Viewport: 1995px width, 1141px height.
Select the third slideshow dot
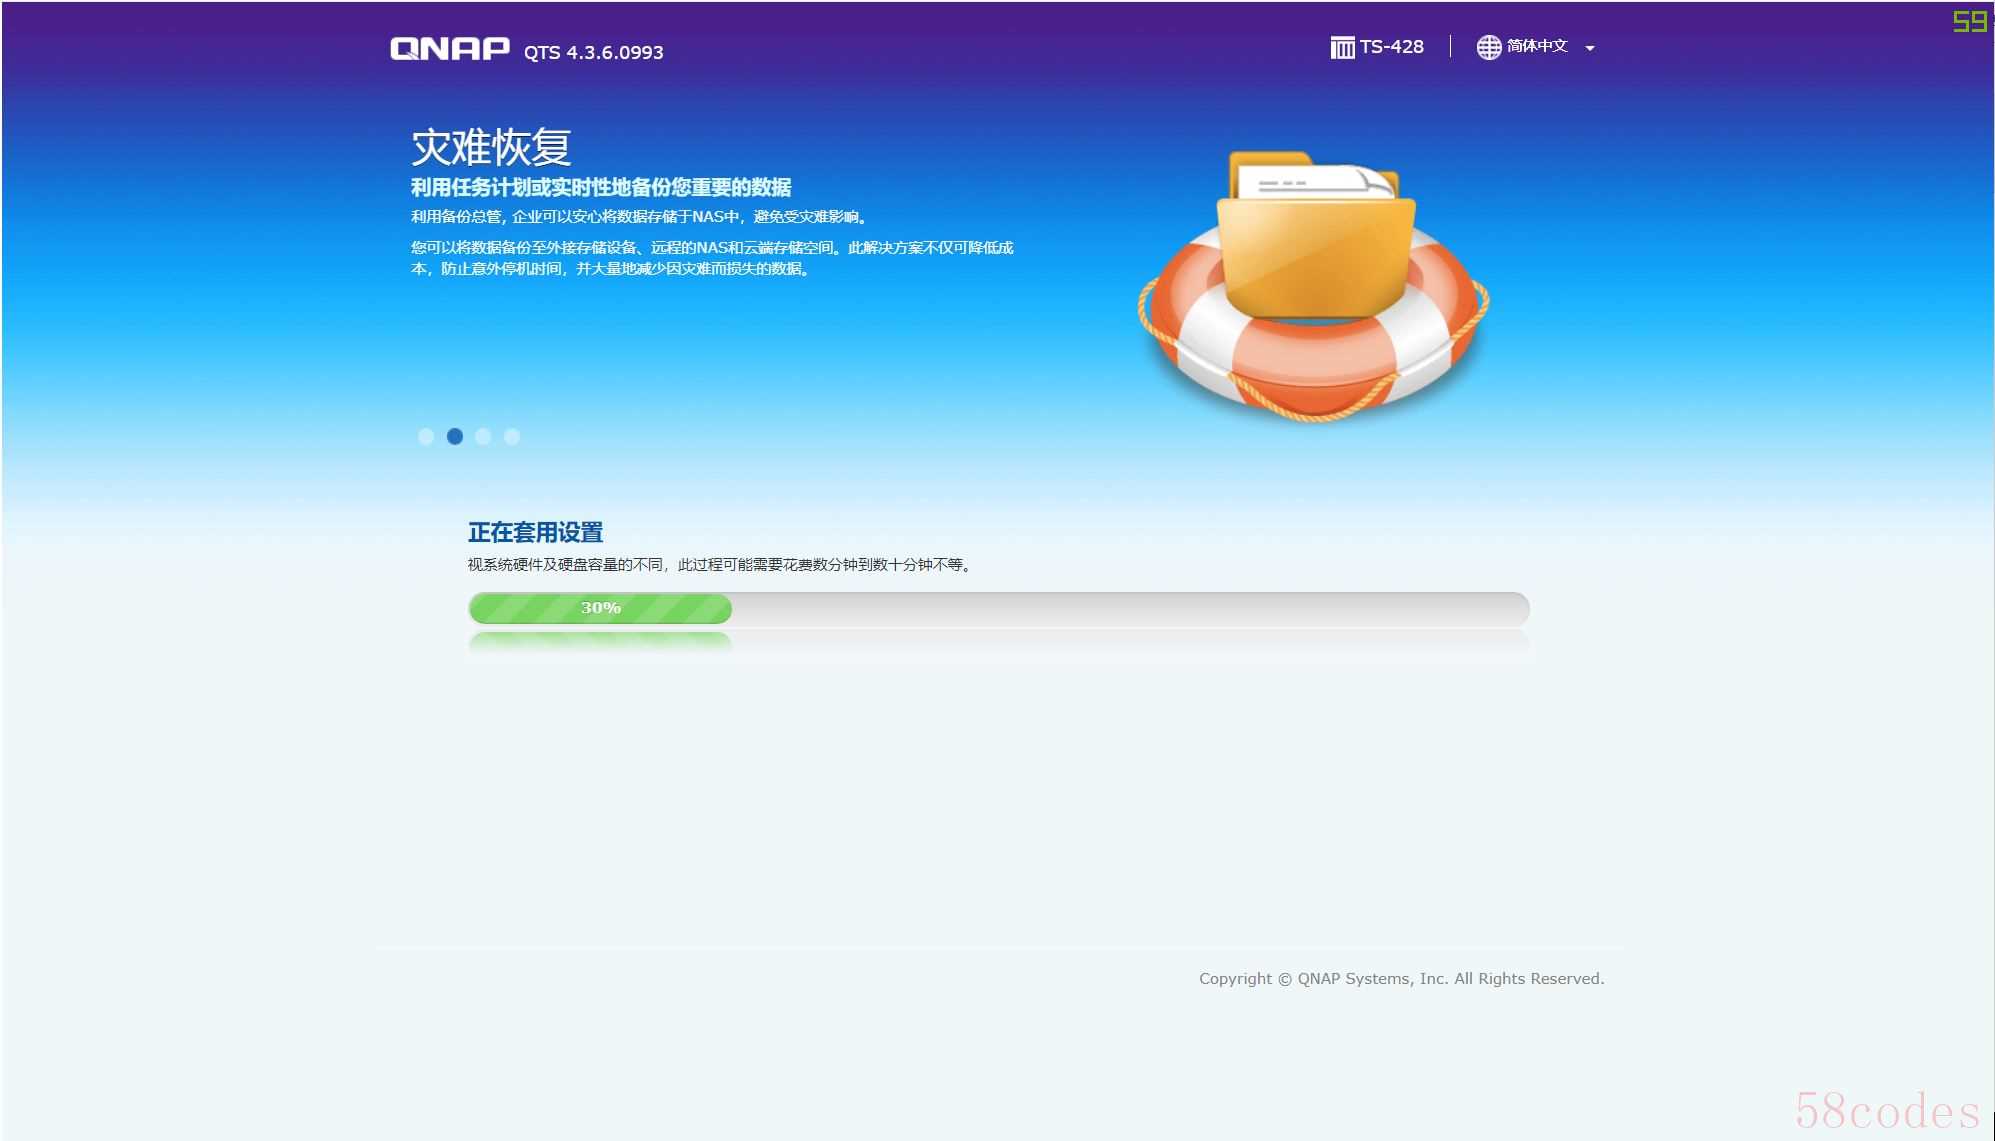[x=483, y=436]
